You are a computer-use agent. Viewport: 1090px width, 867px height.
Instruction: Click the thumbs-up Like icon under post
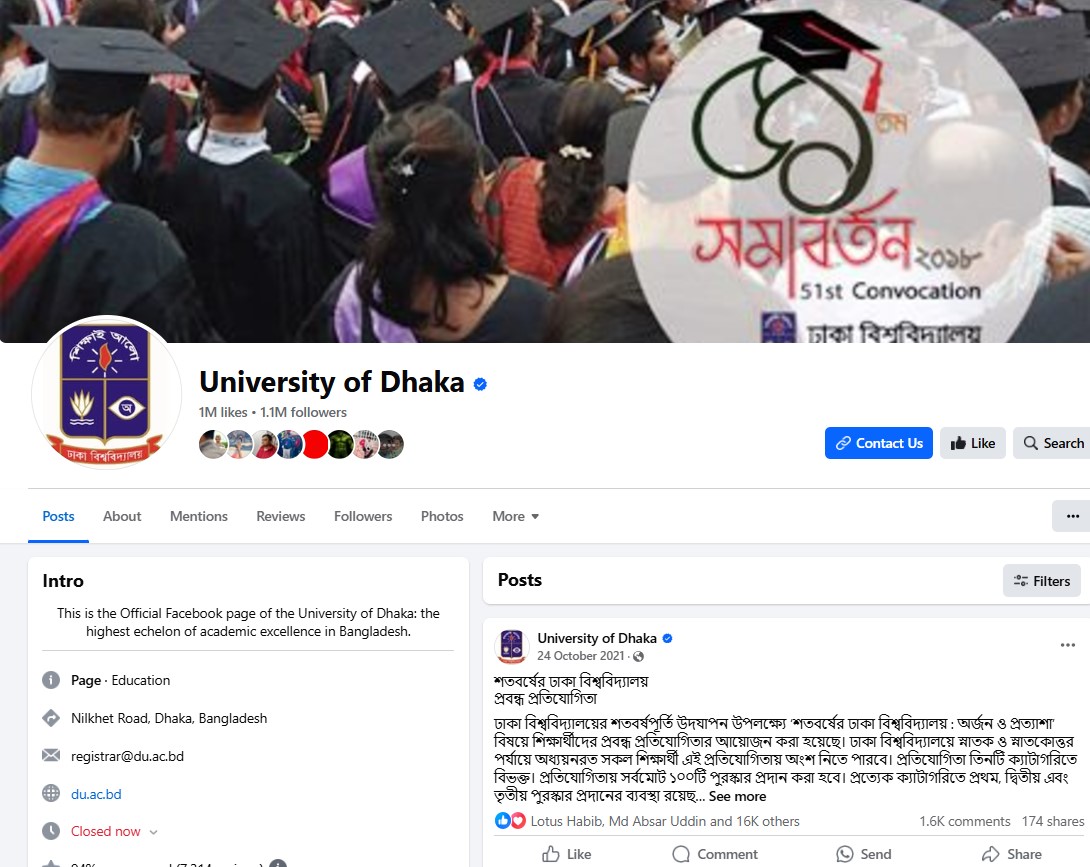tap(551, 854)
